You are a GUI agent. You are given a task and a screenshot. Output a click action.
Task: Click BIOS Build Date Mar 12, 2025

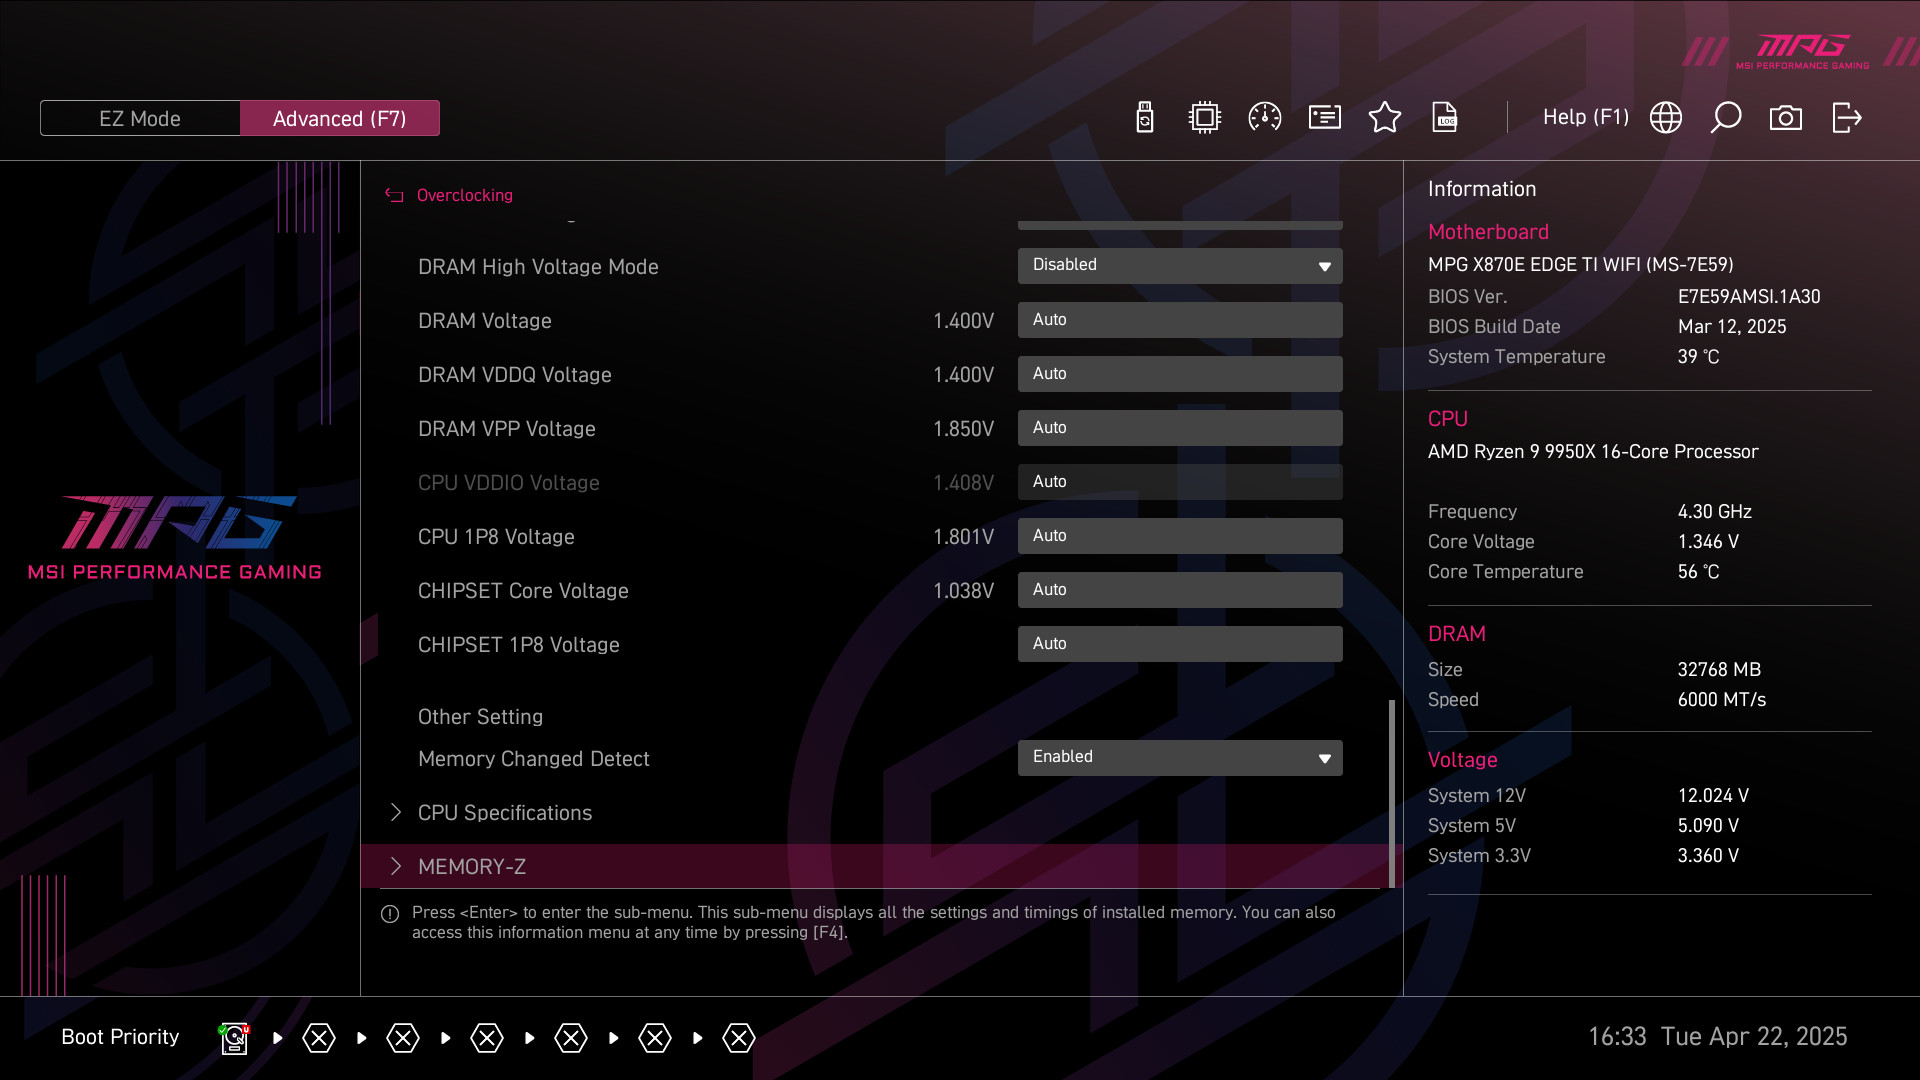tap(1732, 327)
